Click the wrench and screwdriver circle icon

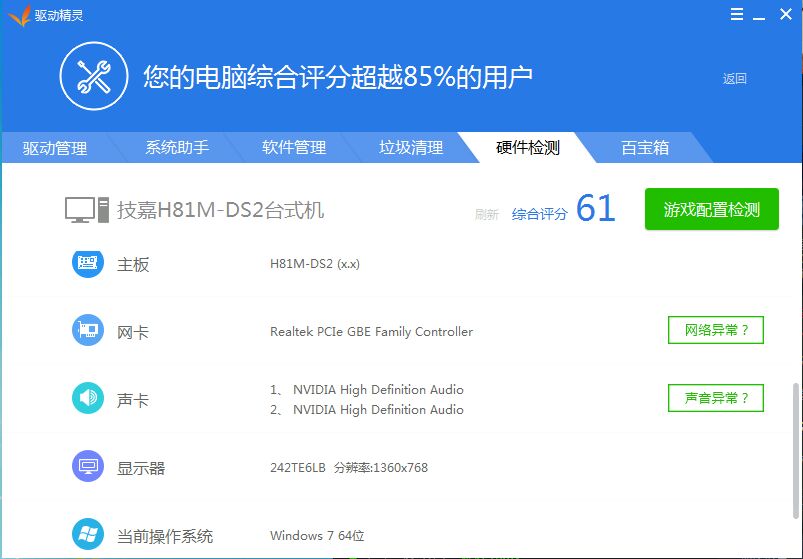point(94,76)
